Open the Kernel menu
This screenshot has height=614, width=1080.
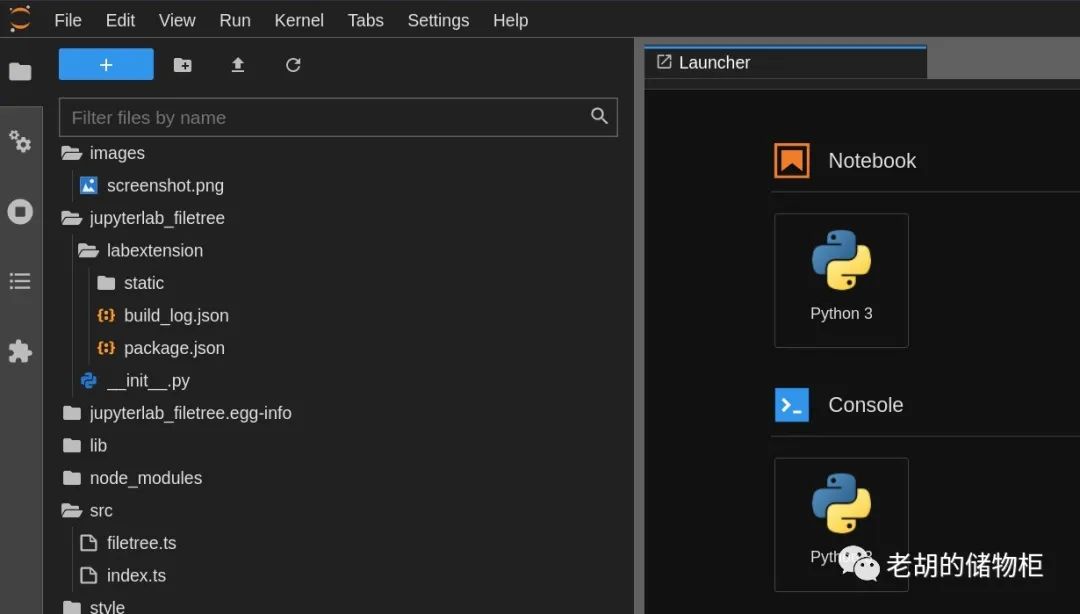tap(299, 20)
